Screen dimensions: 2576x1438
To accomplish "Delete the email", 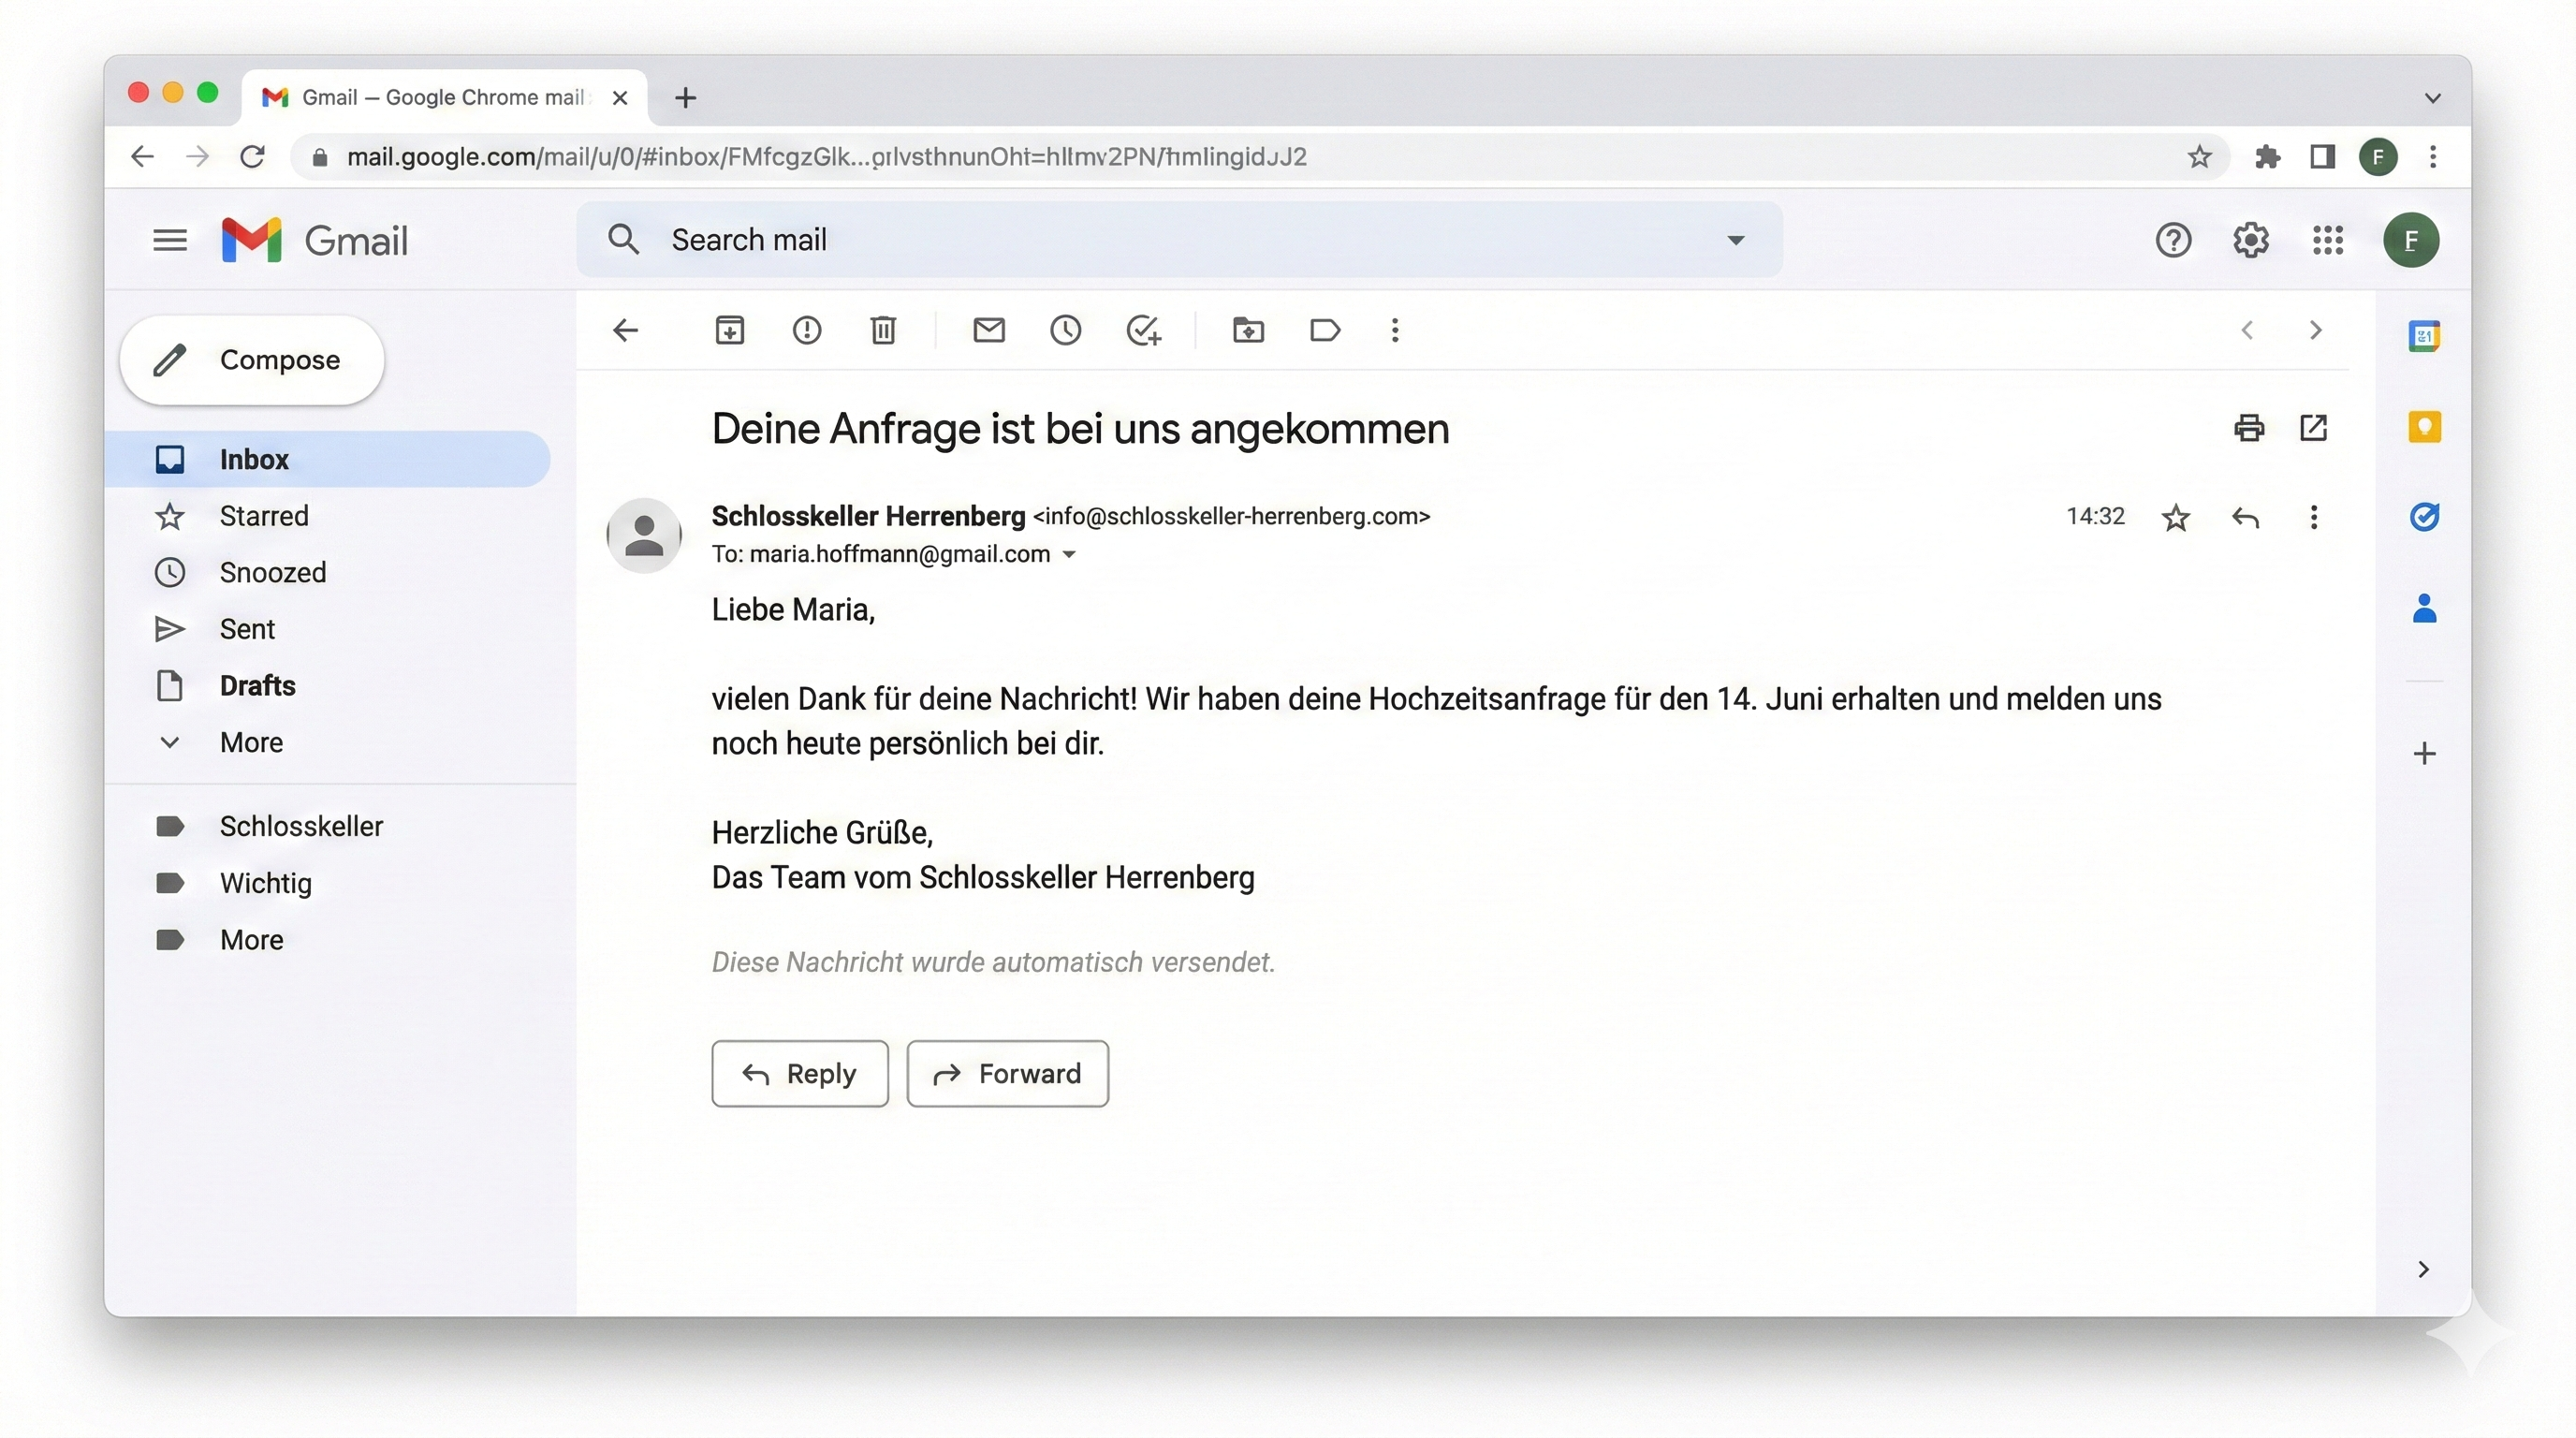I will [882, 330].
